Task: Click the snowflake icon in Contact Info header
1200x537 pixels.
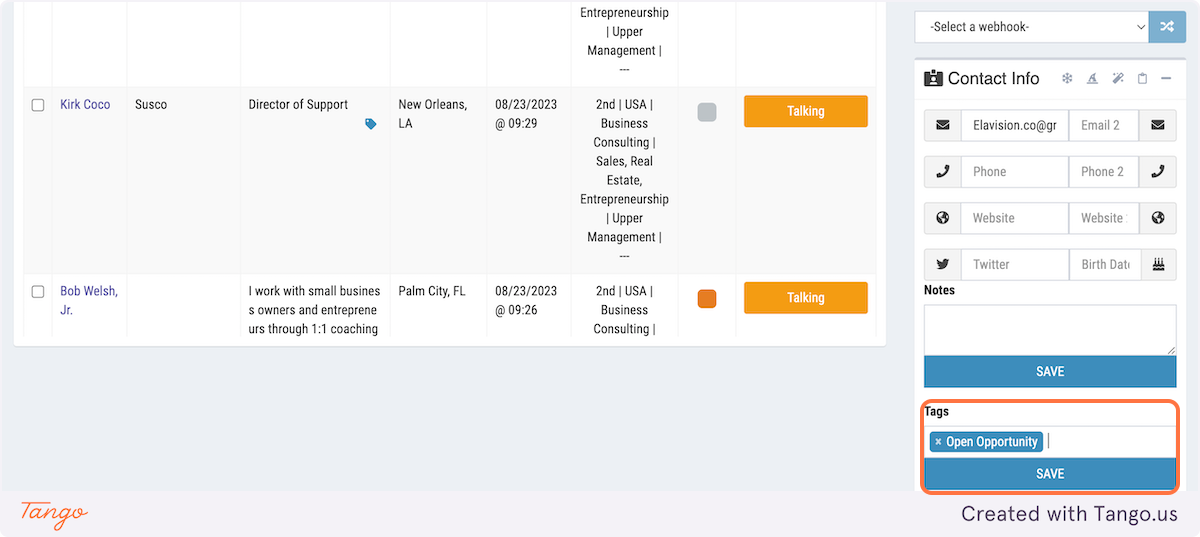Action: point(1067,78)
